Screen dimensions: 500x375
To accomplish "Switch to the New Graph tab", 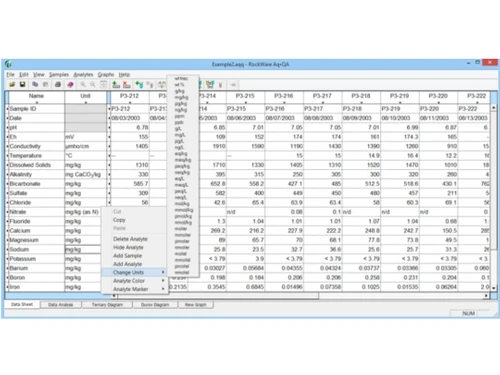I will tap(196, 305).
